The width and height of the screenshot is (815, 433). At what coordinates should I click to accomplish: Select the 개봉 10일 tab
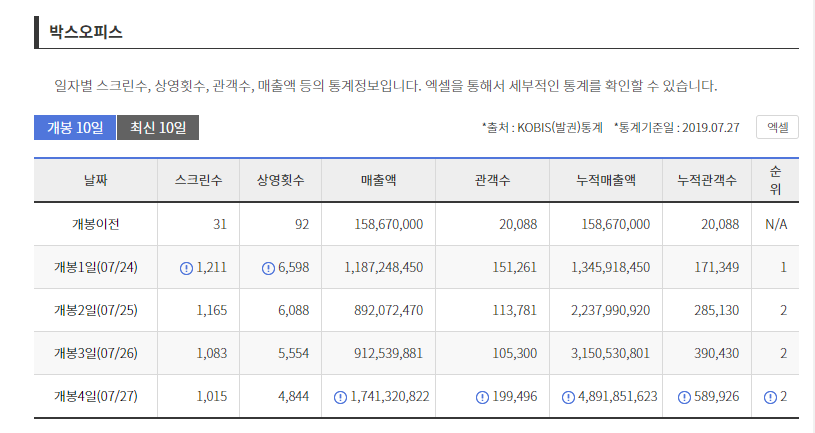coord(75,127)
